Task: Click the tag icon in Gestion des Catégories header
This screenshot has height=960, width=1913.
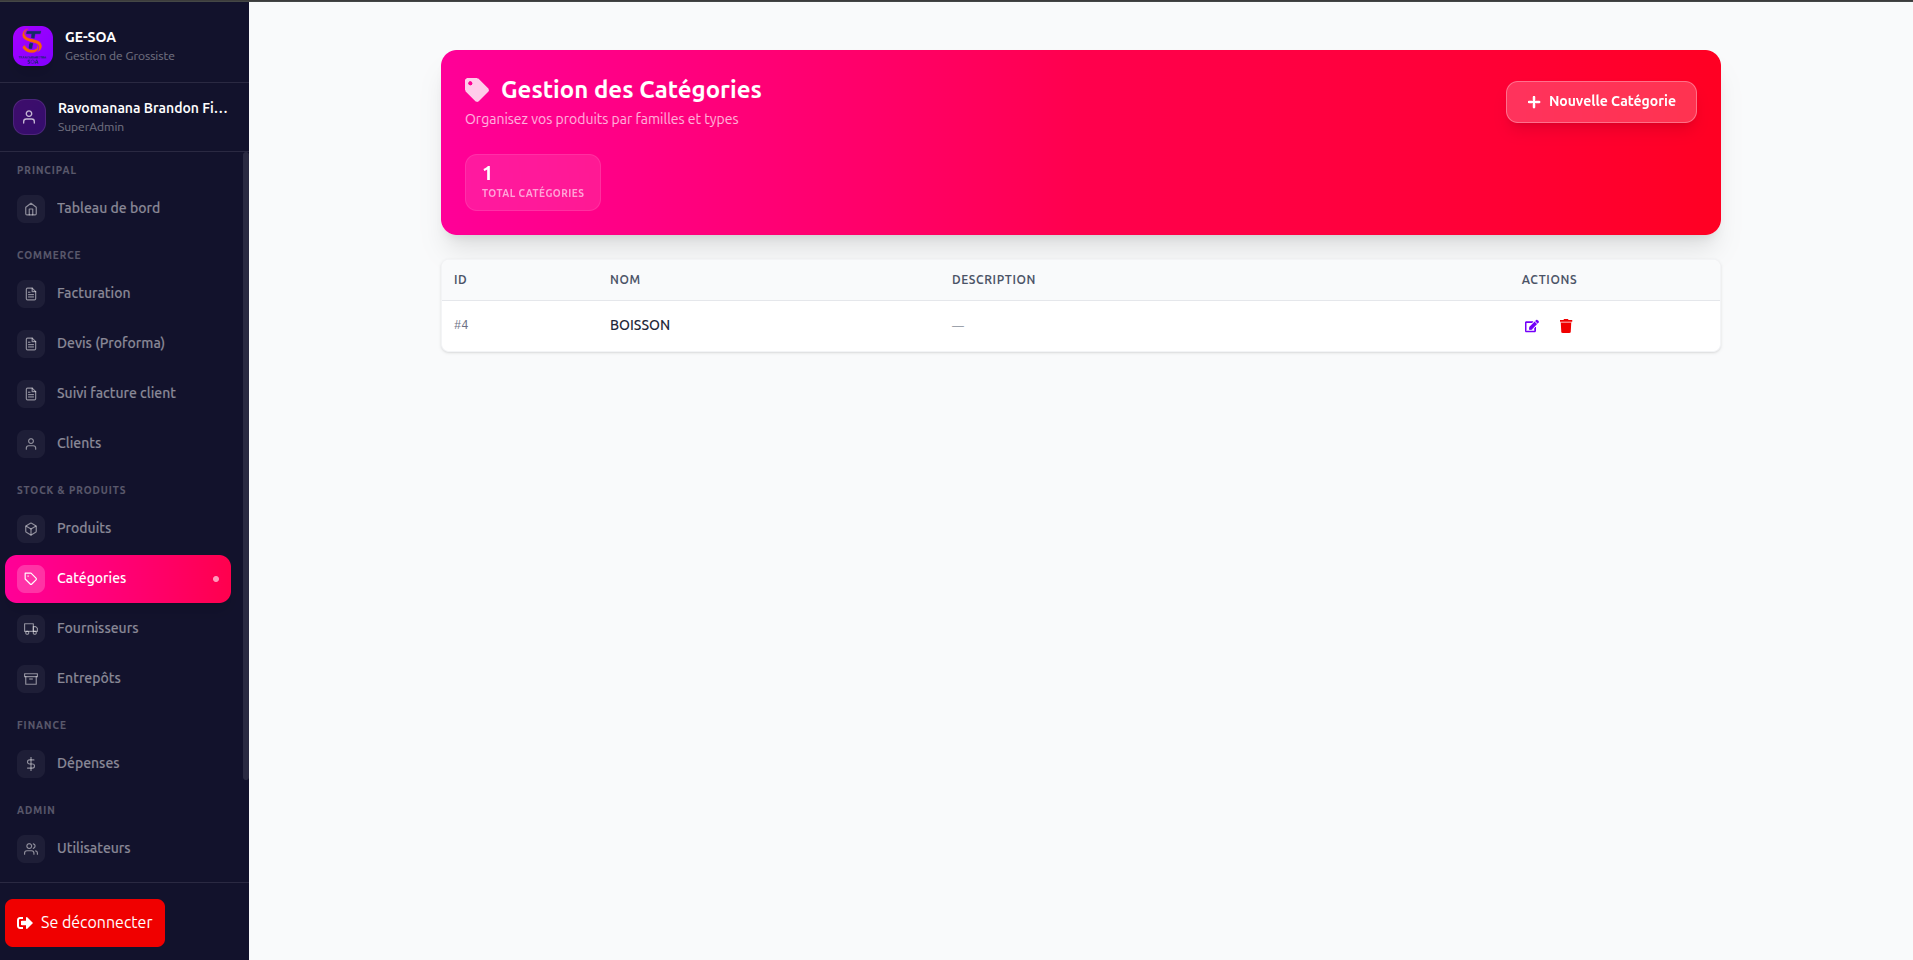Action: click(477, 90)
